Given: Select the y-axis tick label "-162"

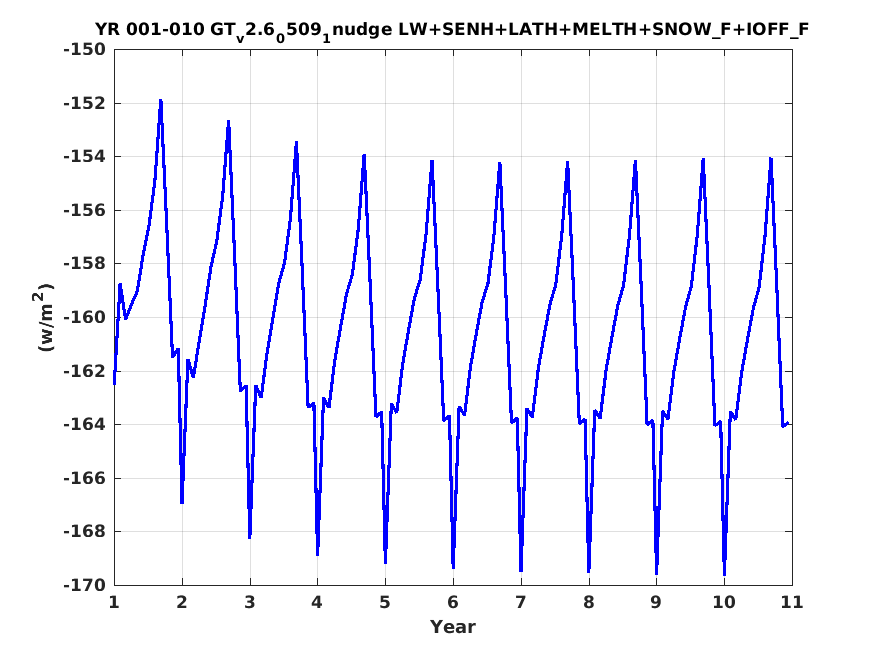Looking at the screenshot, I should click(85, 371).
